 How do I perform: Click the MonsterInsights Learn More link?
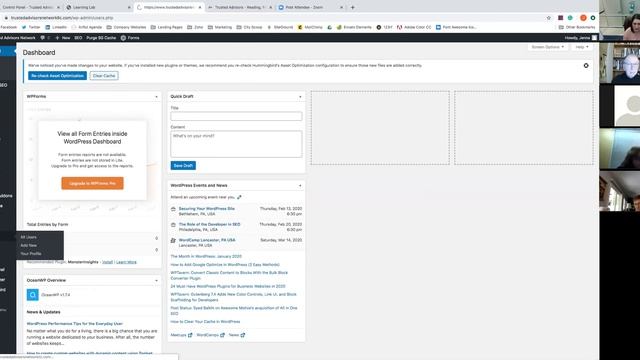tap(127, 262)
